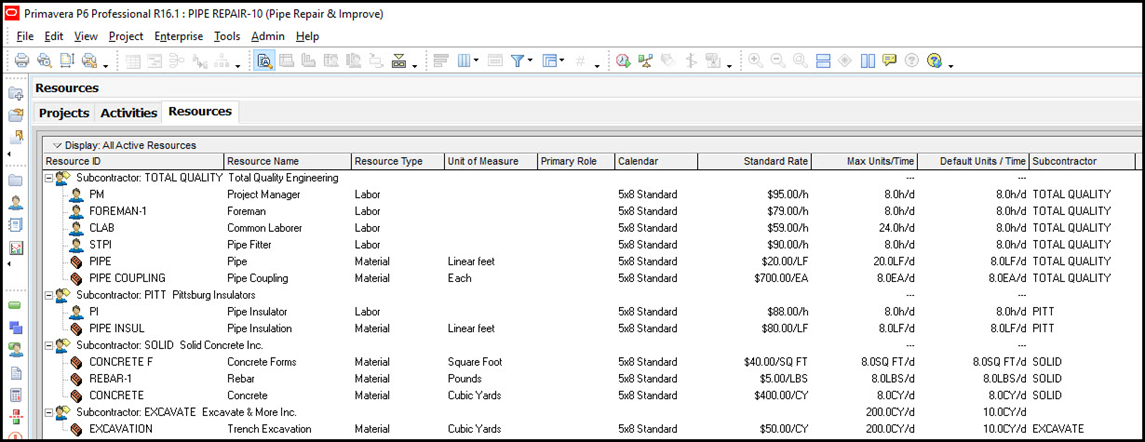Screen dimensions: 1145x442
Task: Switch to the Projects tab
Action: (64, 113)
